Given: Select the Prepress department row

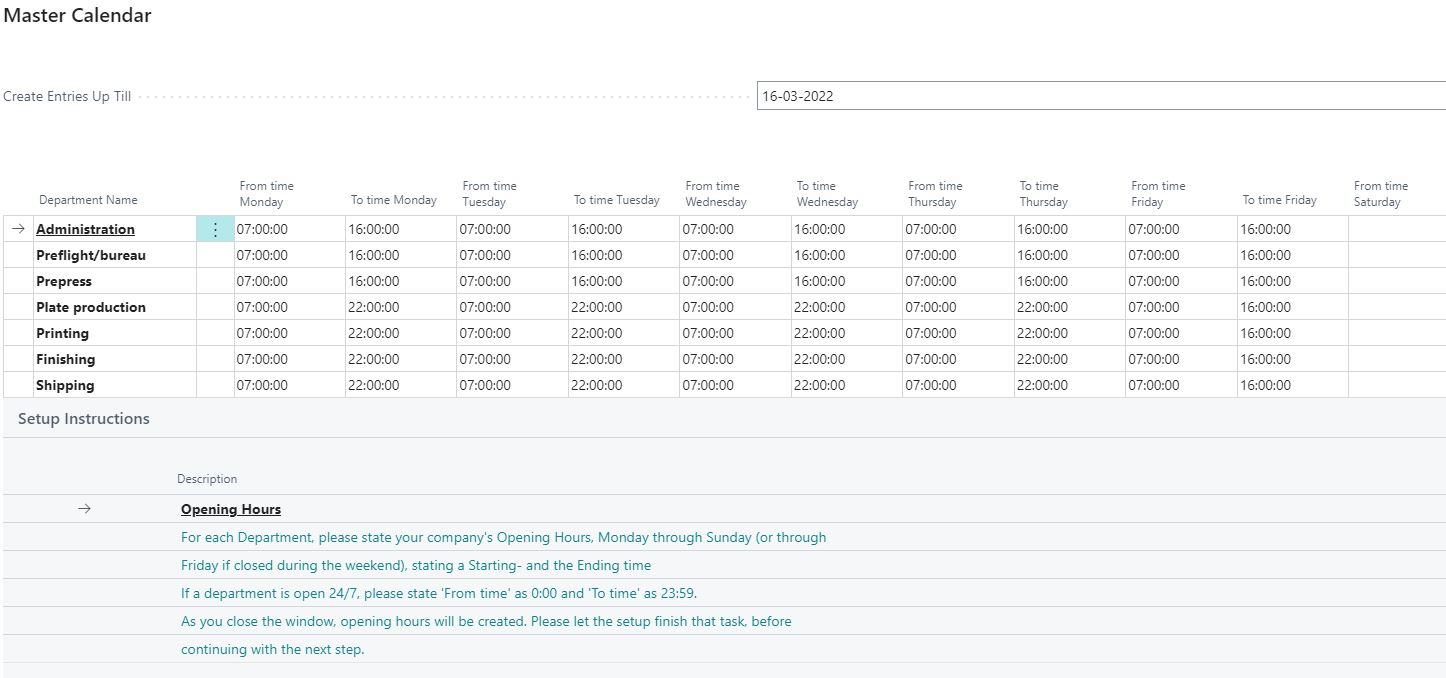Looking at the screenshot, I should 65,280.
